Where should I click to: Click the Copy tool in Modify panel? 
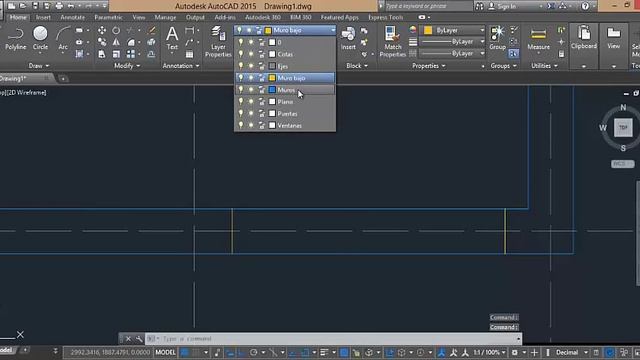(102, 42)
